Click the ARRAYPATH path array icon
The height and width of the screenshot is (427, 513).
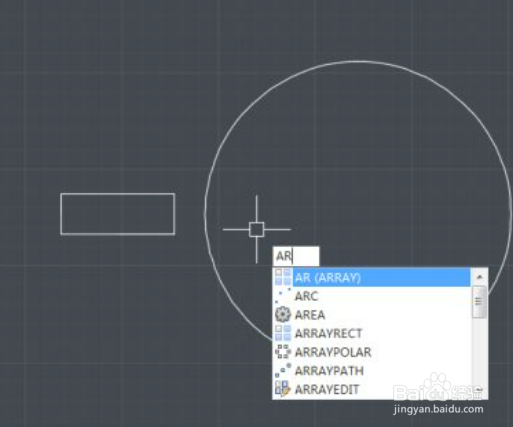point(283,371)
